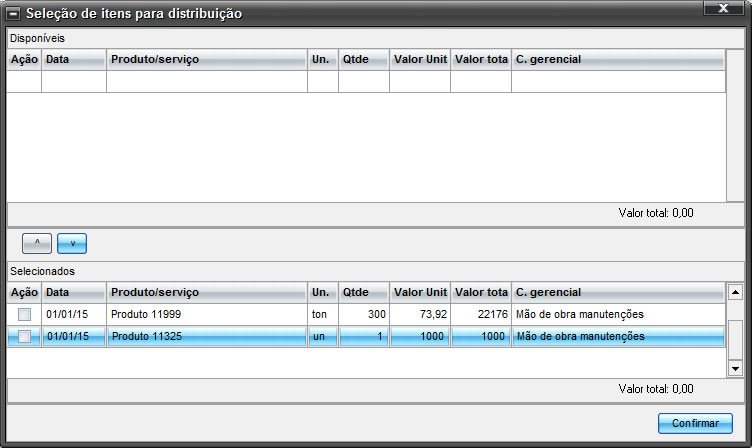This screenshot has width=752, height=448.
Task: Click the Selecionados scrollbar up arrow
Action: click(735, 292)
